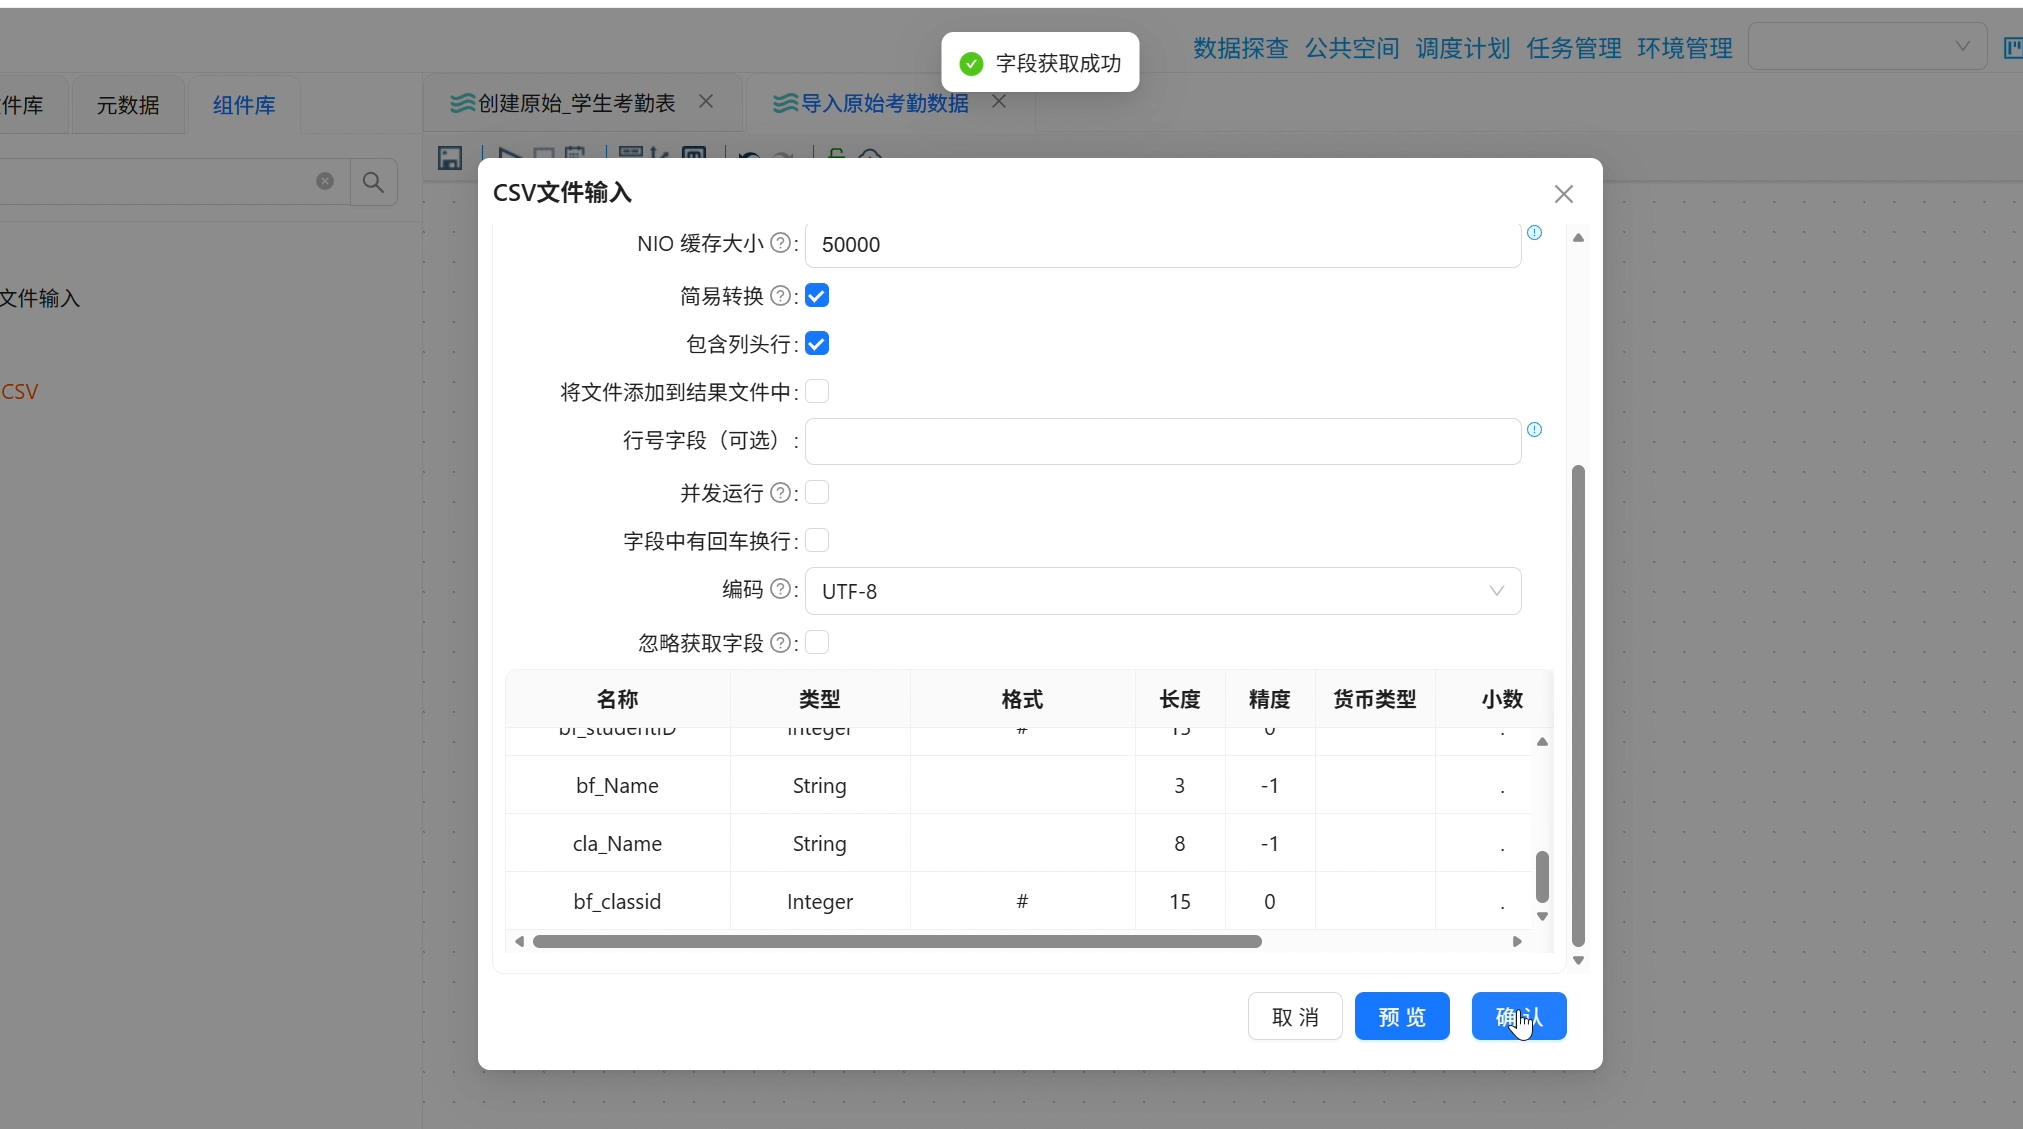Screen dimensions: 2023x1129
Task: Click the field table scroll-up arrow
Action: click(x=1542, y=742)
